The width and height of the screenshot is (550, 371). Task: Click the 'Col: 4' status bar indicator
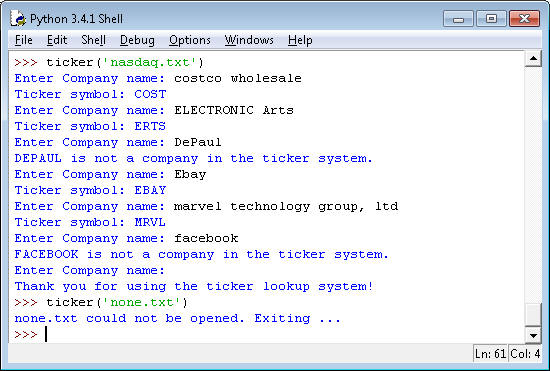(525, 354)
